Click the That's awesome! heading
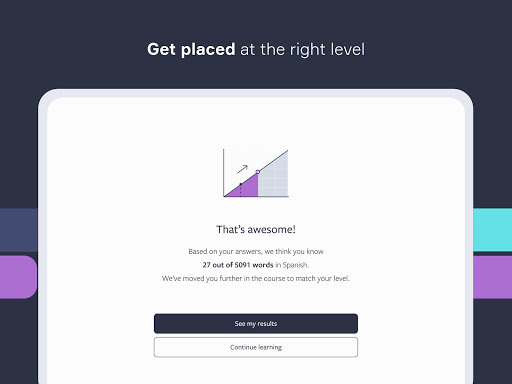Viewport: 512px width, 384px height. pos(256,229)
